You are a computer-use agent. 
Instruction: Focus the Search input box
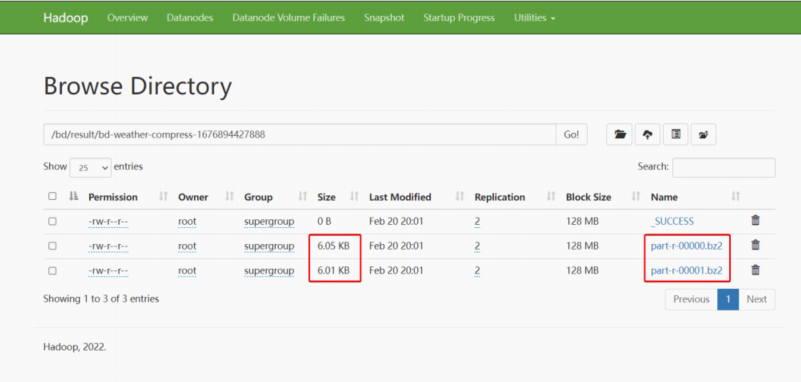pyautogui.click(x=723, y=167)
